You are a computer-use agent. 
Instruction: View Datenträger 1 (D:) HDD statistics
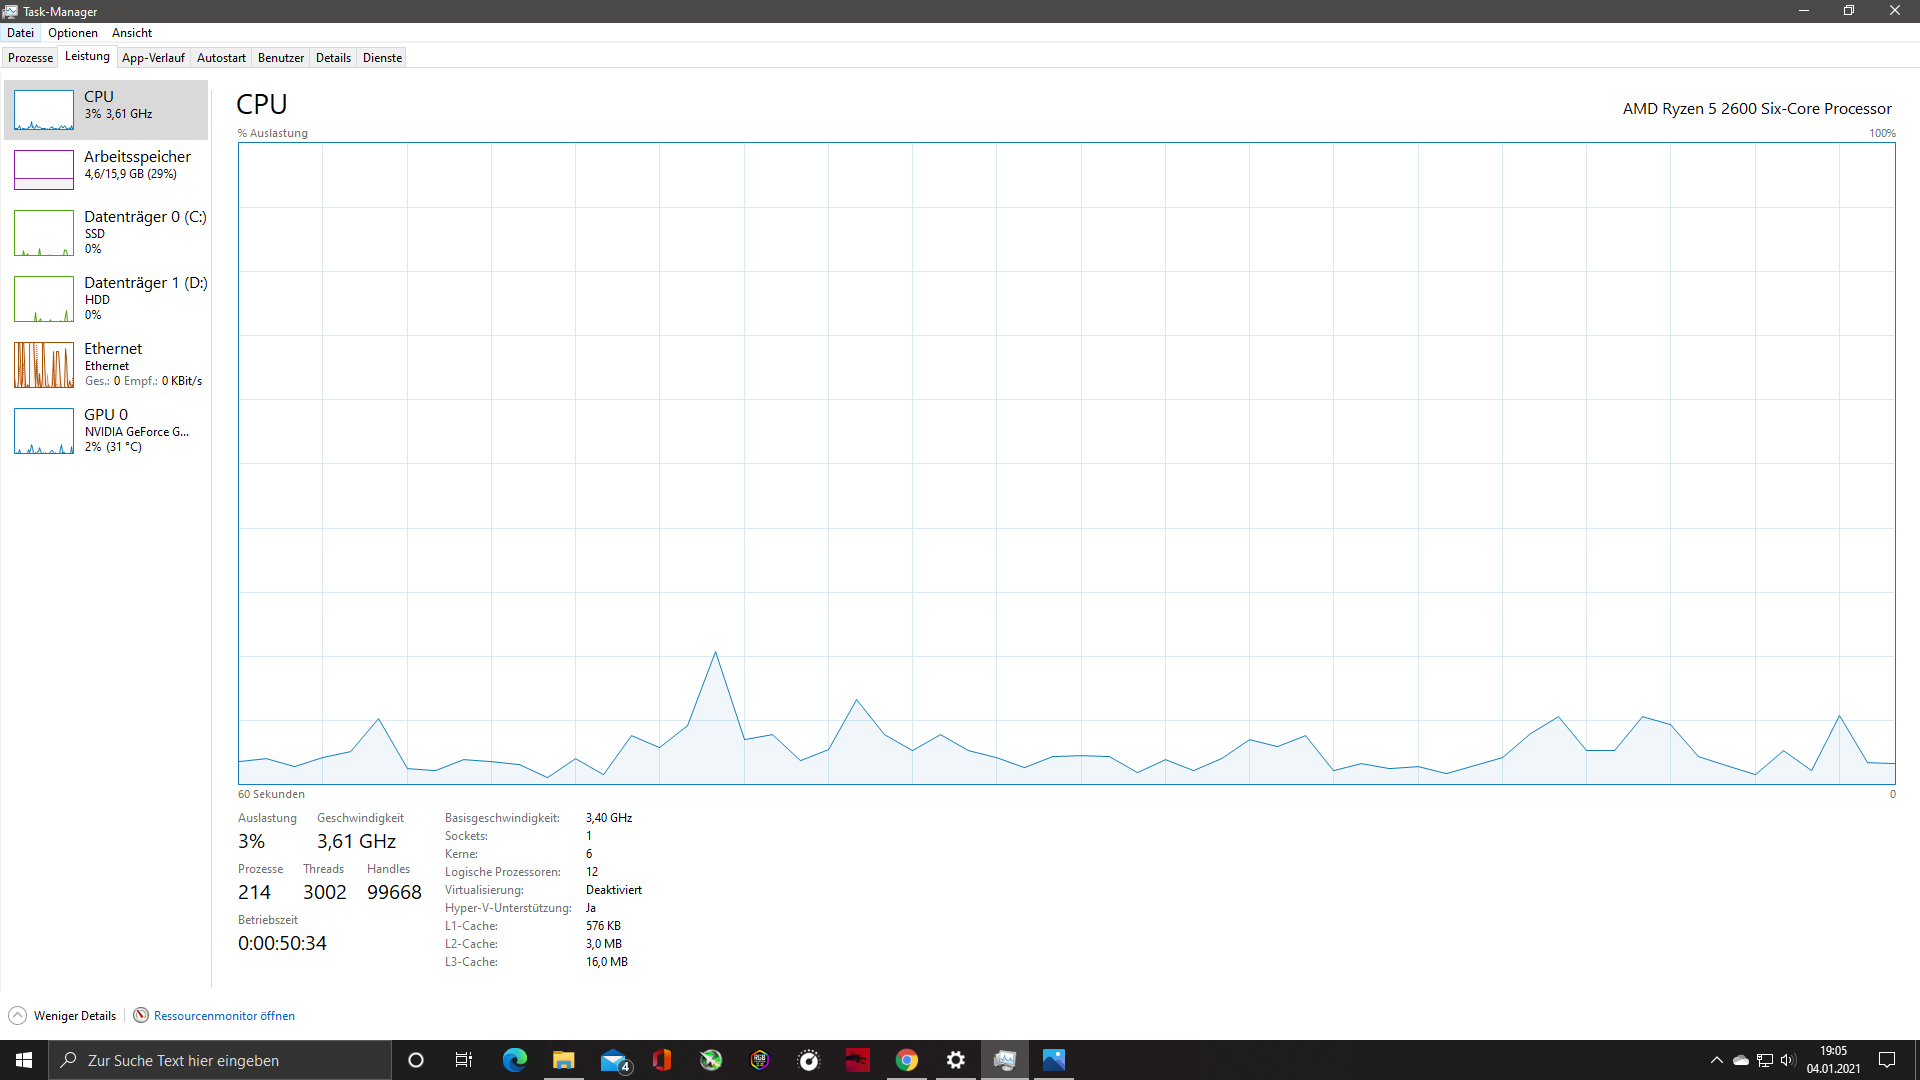point(105,298)
